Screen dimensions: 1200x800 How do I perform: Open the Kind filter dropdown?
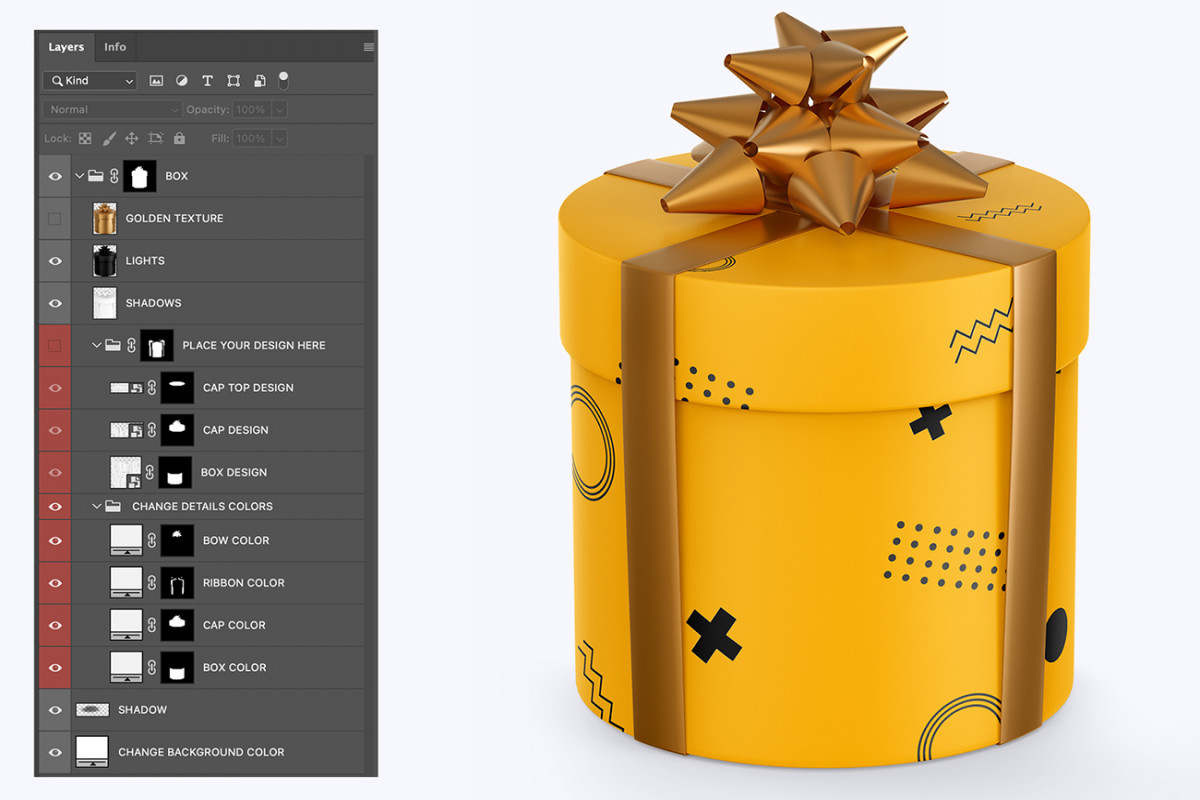[90, 81]
